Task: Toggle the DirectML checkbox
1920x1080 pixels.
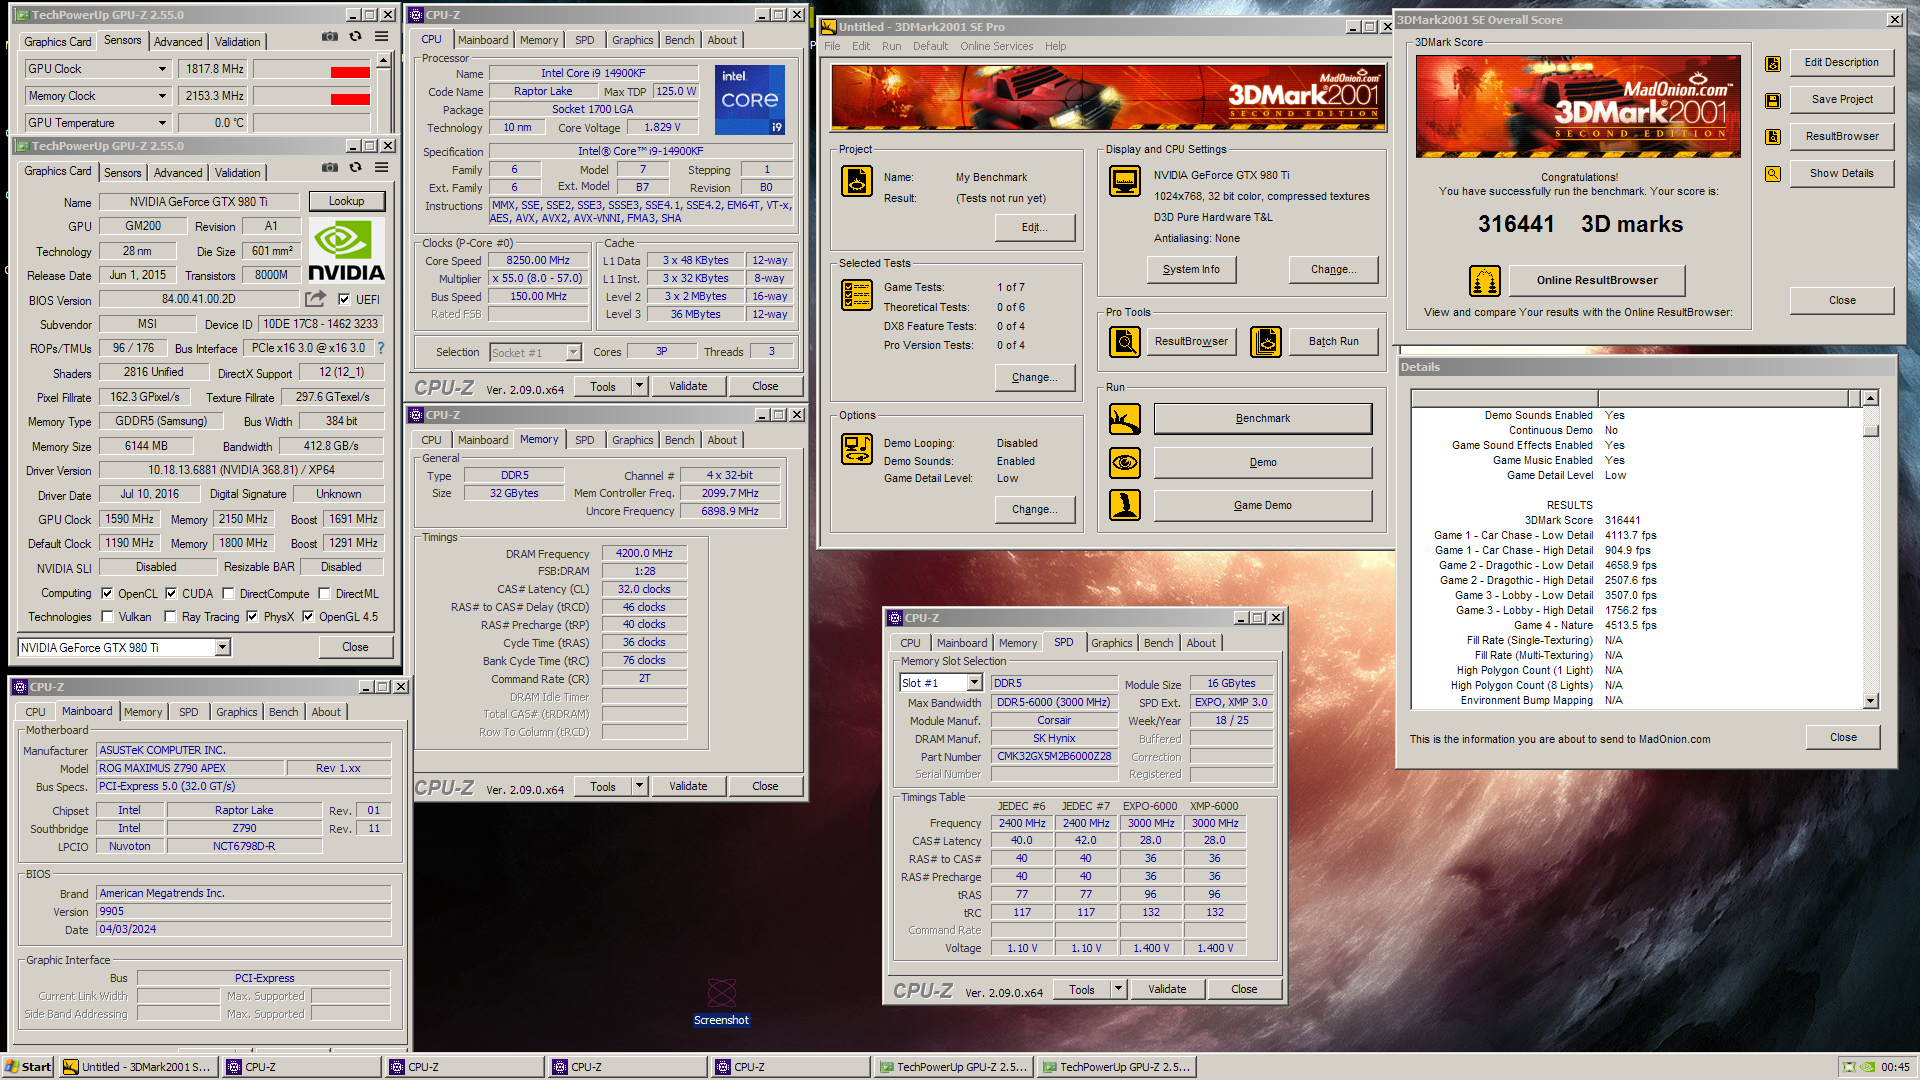Action: (324, 593)
